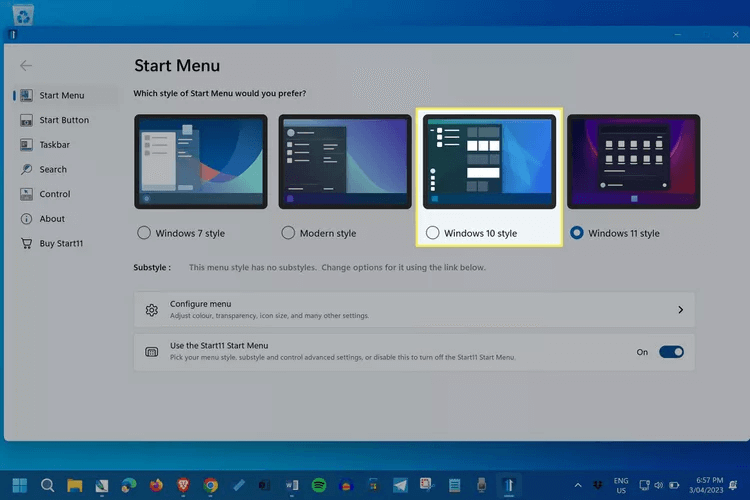Close the Start11 window
The width and height of the screenshot is (750, 500).
pyautogui.click(x=736, y=34)
